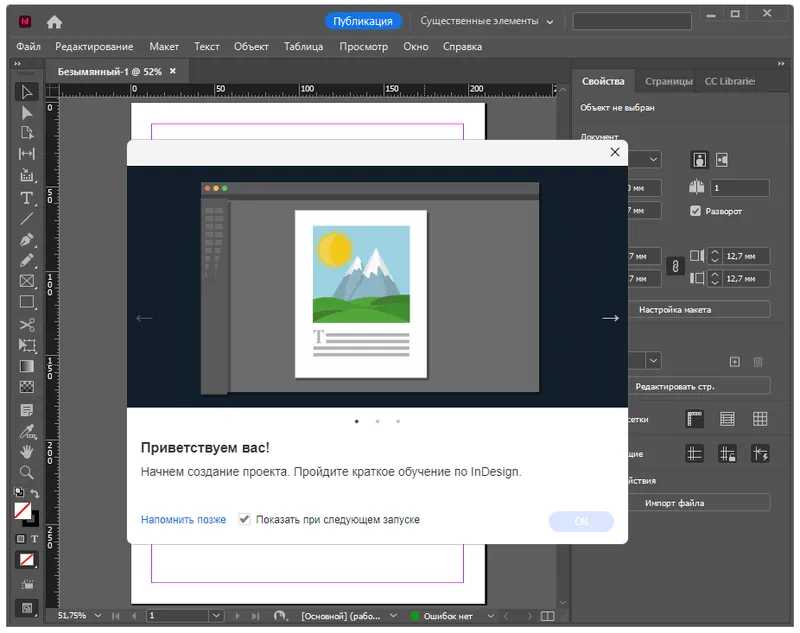800x633 pixels.
Task: Select the Free Transform tool
Action: (27, 345)
